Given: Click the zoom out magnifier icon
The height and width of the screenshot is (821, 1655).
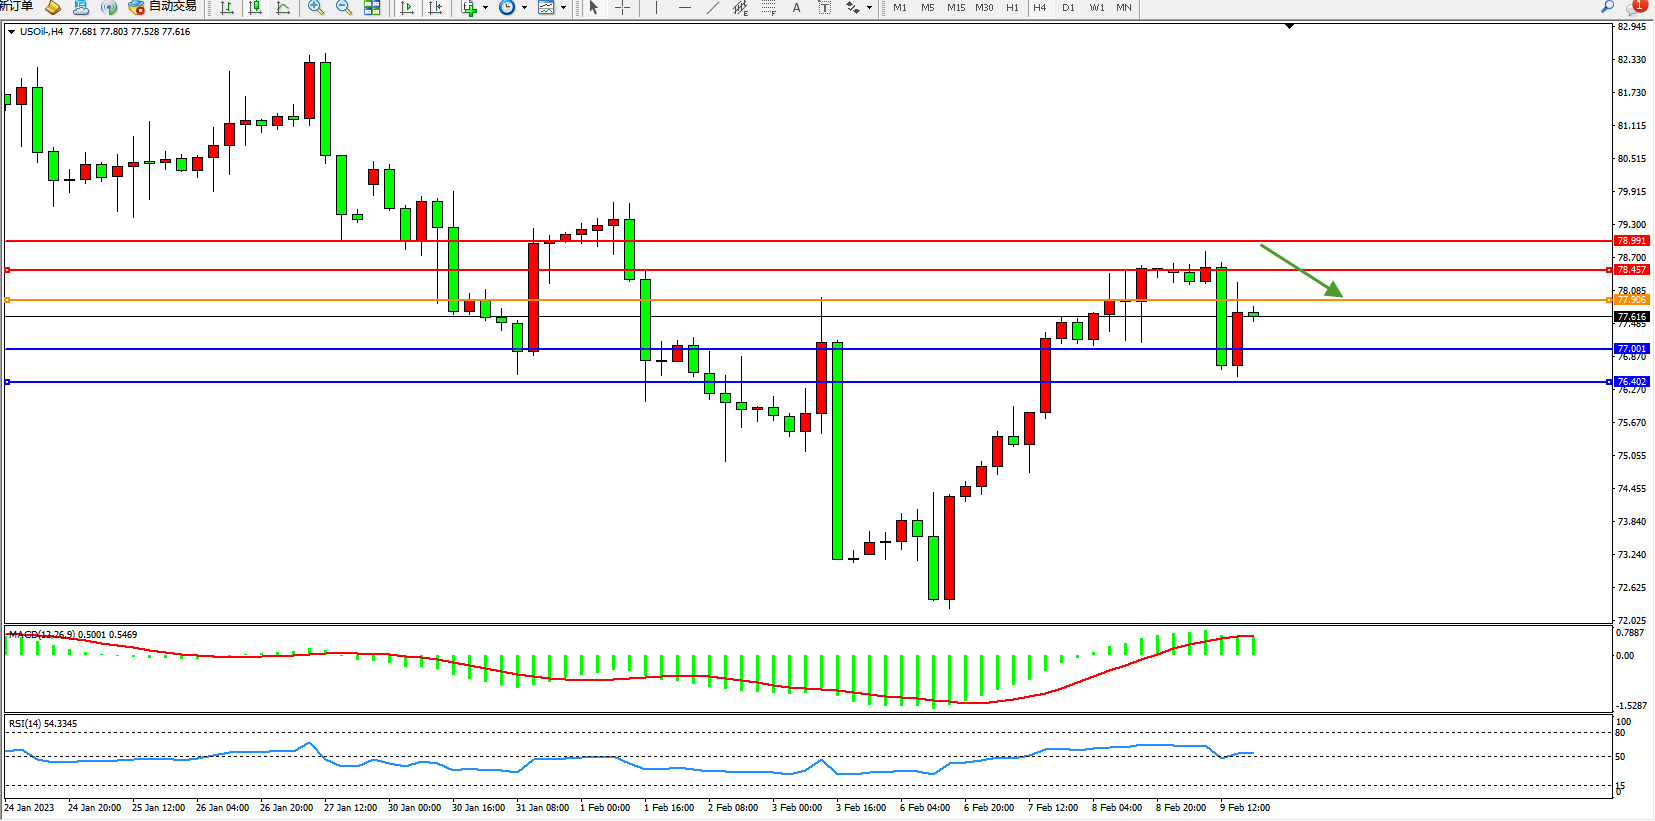Looking at the screenshot, I should [x=344, y=8].
